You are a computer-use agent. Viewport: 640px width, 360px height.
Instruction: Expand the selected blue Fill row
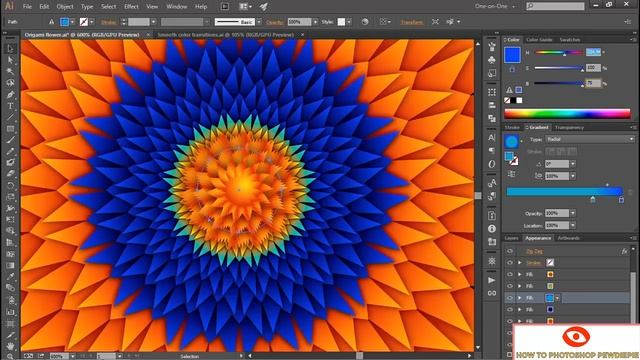[x=520, y=298]
